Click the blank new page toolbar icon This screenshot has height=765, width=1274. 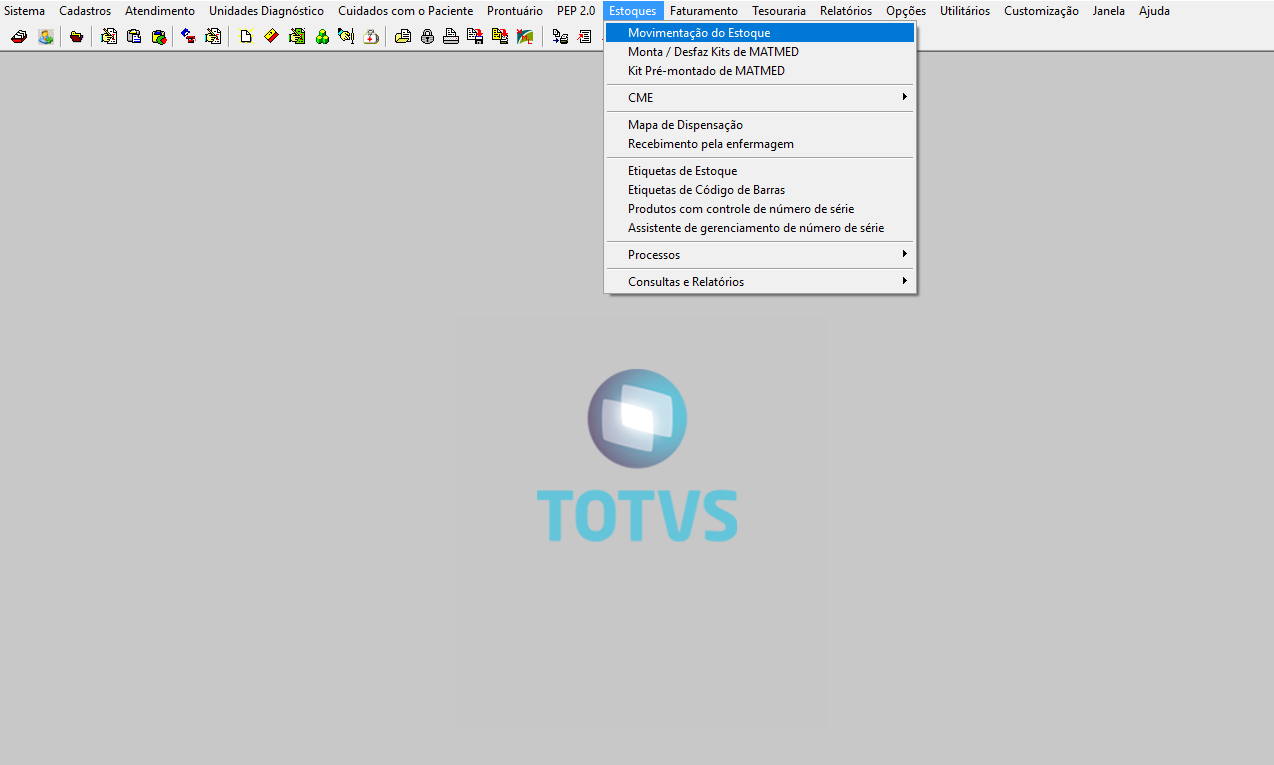pyautogui.click(x=246, y=37)
